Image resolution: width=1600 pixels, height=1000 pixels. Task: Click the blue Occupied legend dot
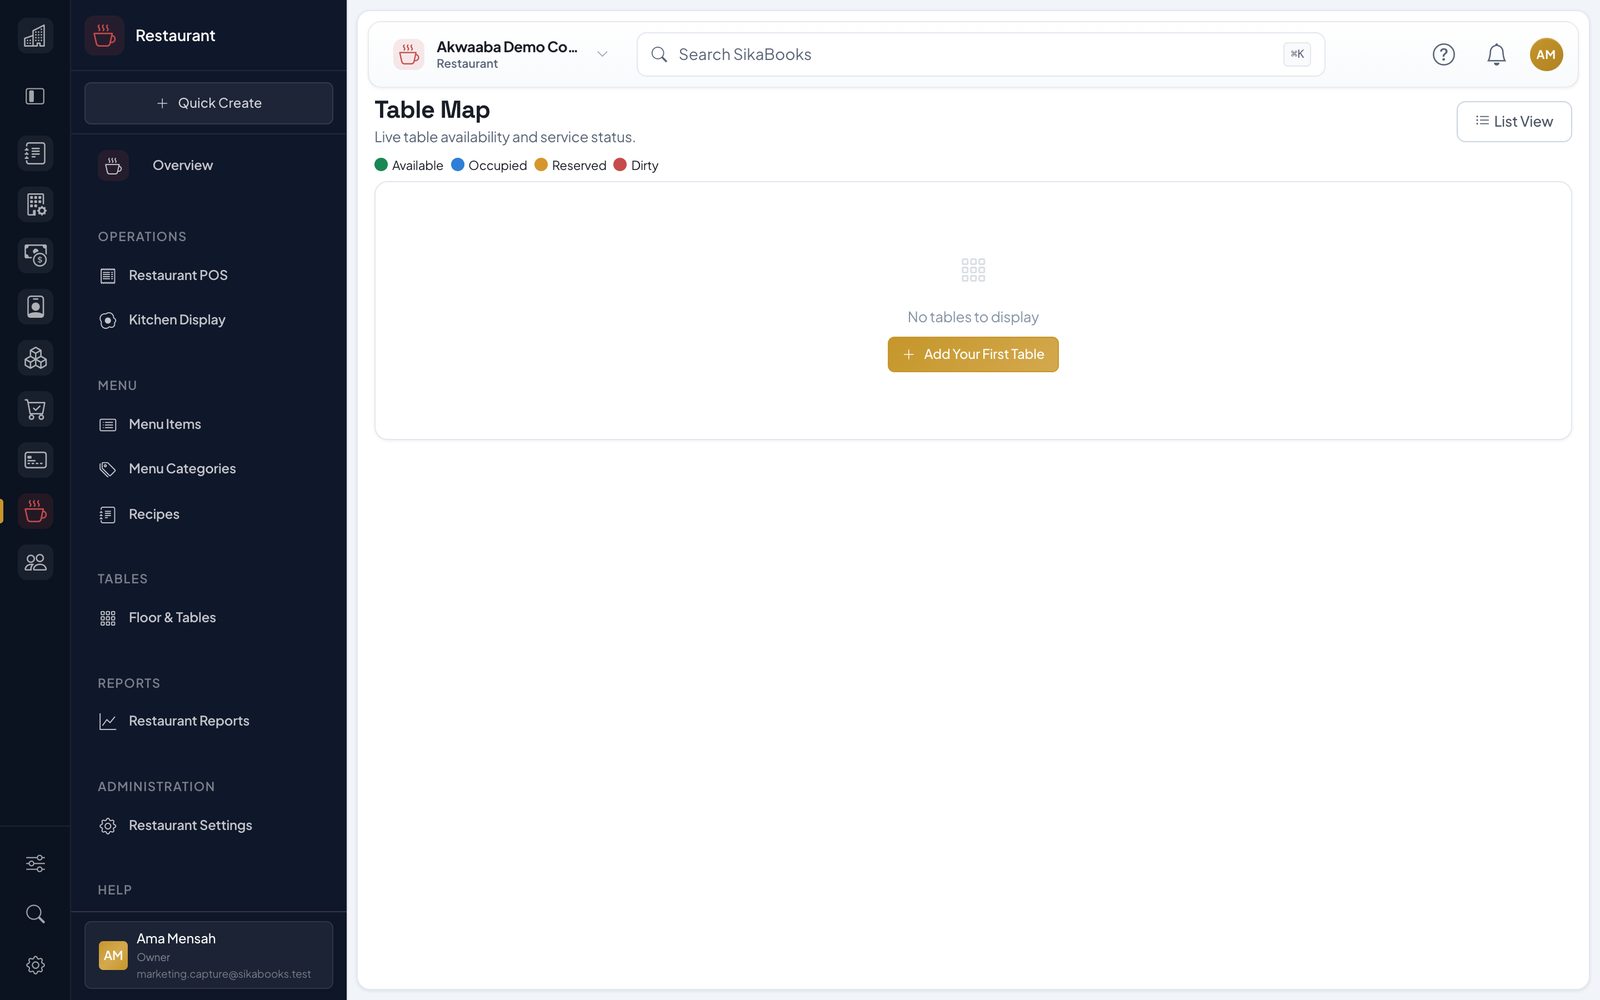coord(458,165)
